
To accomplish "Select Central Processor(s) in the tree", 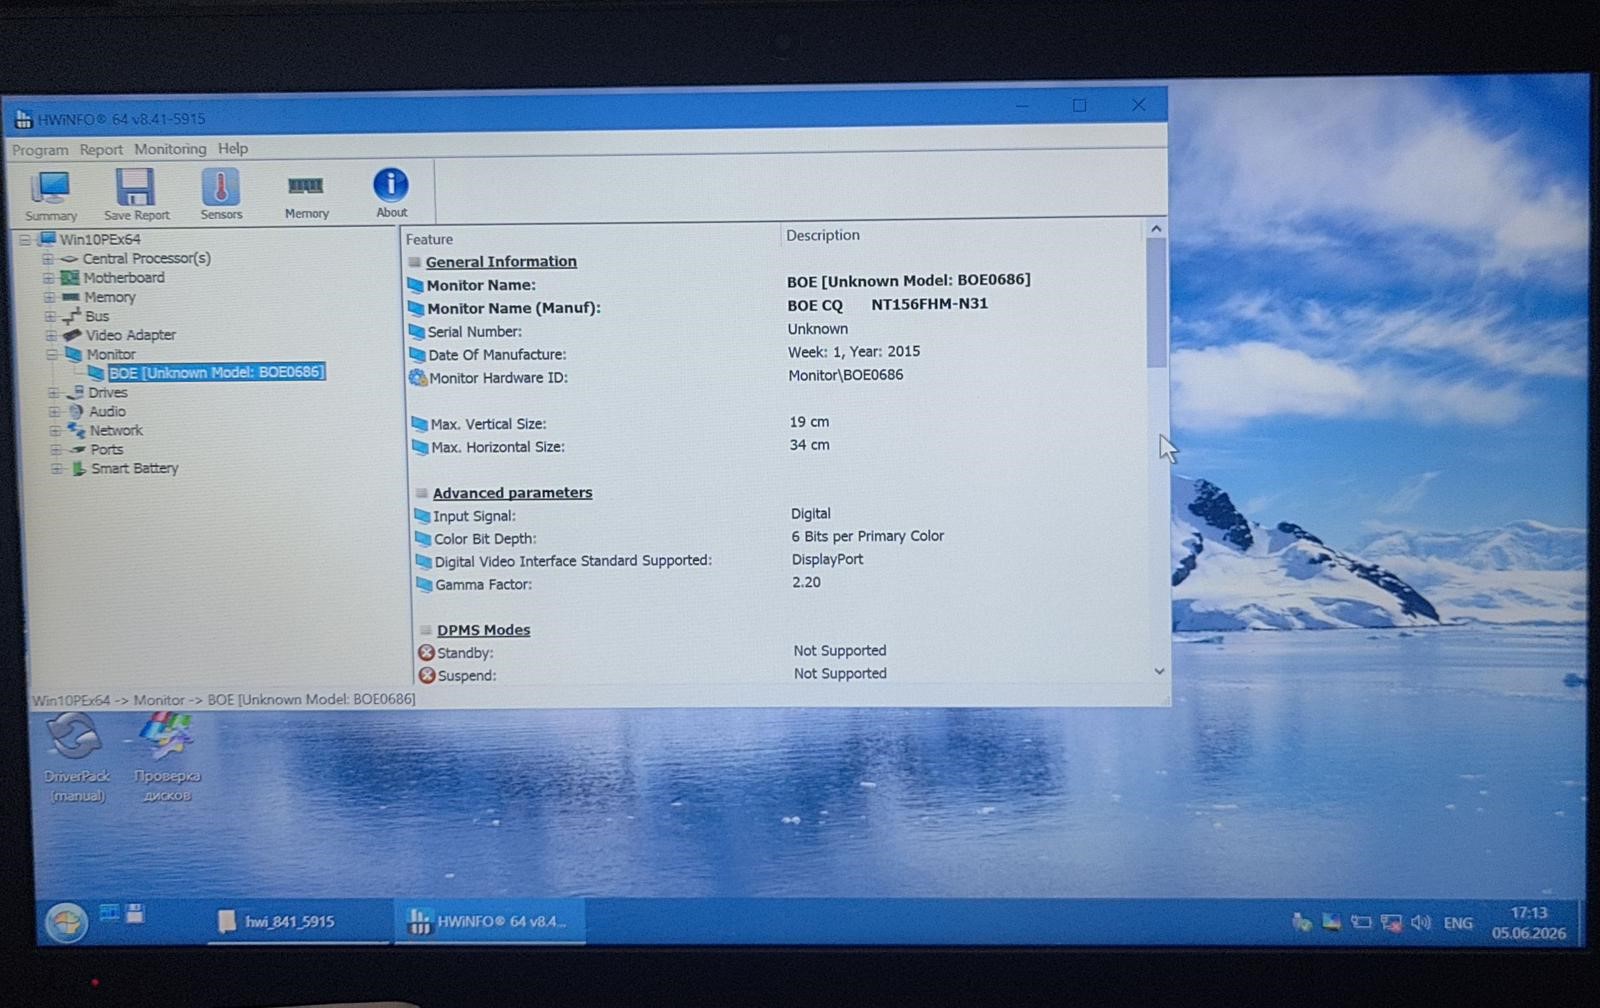I will tap(146, 258).
